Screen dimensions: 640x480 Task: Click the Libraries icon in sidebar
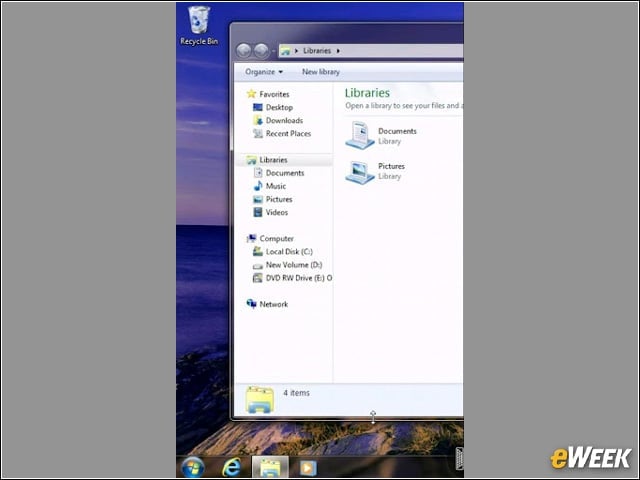coord(251,160)
